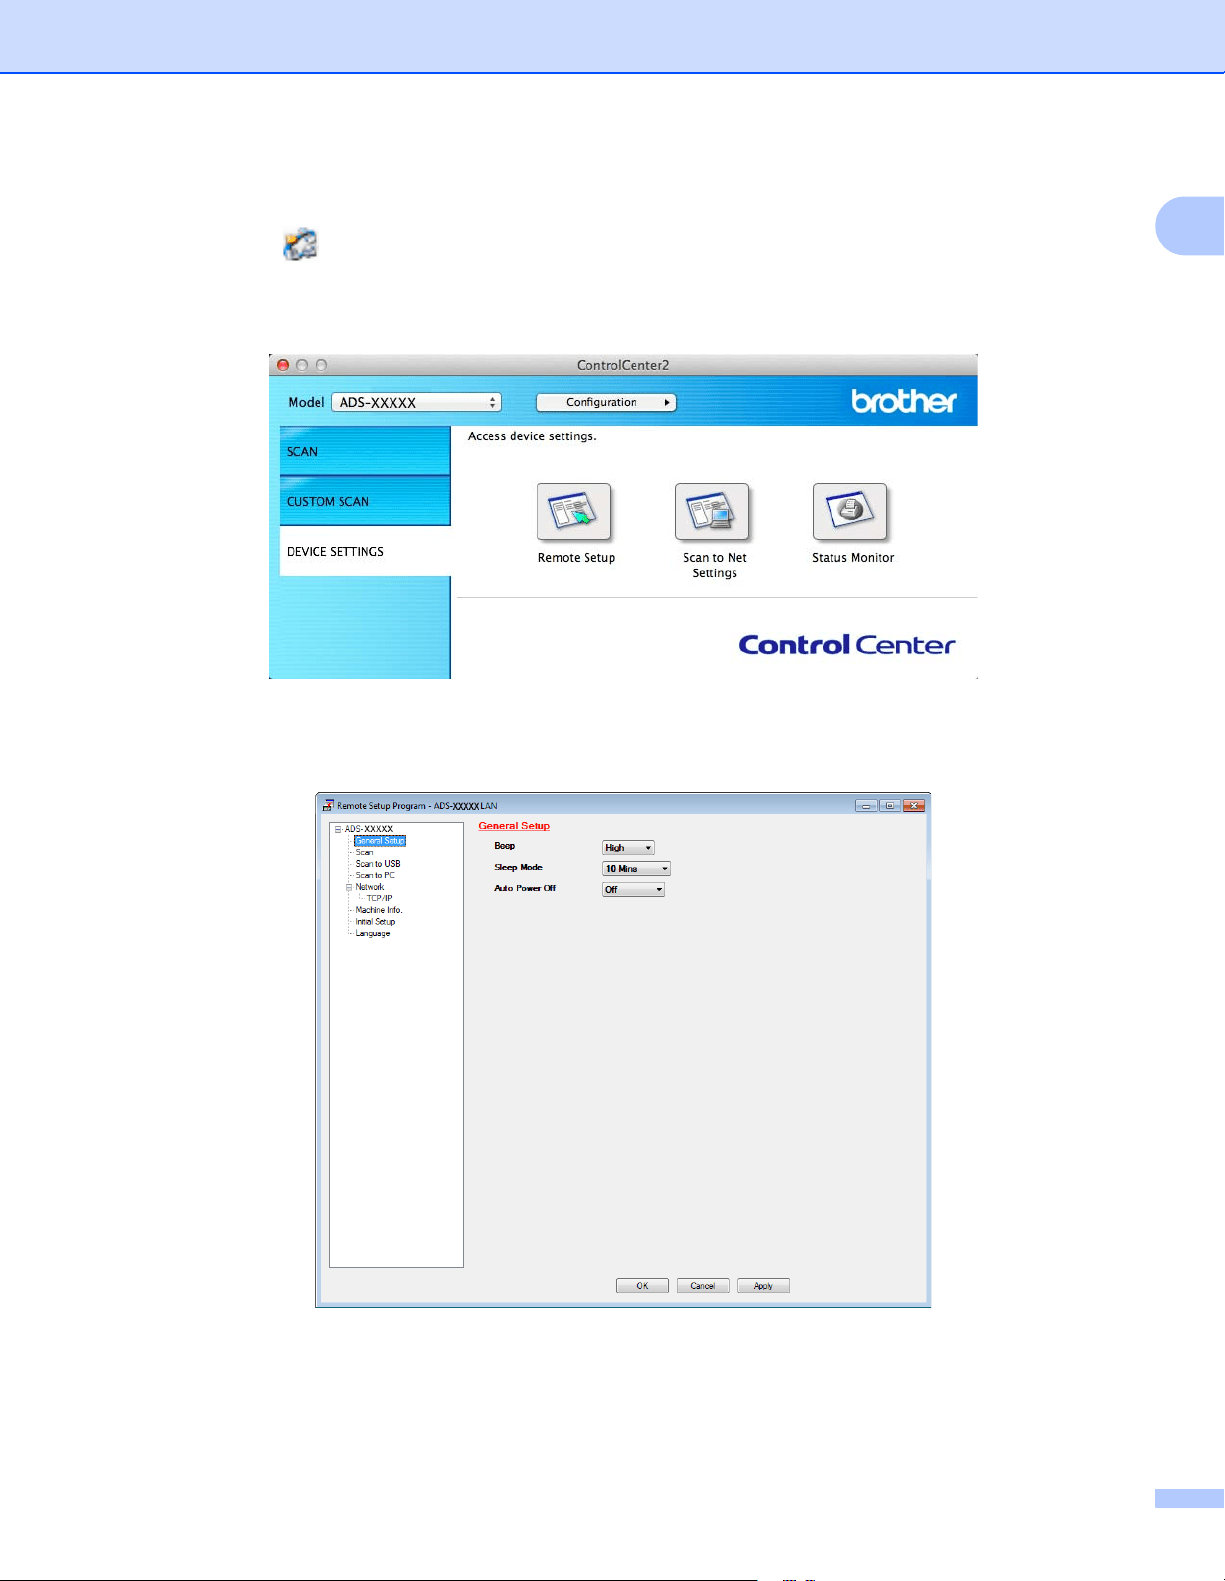Close the Remote Setup Program window
The width and height of the screenshot is (1225, 1581).
pyautogui.click(x=914, y=806)
